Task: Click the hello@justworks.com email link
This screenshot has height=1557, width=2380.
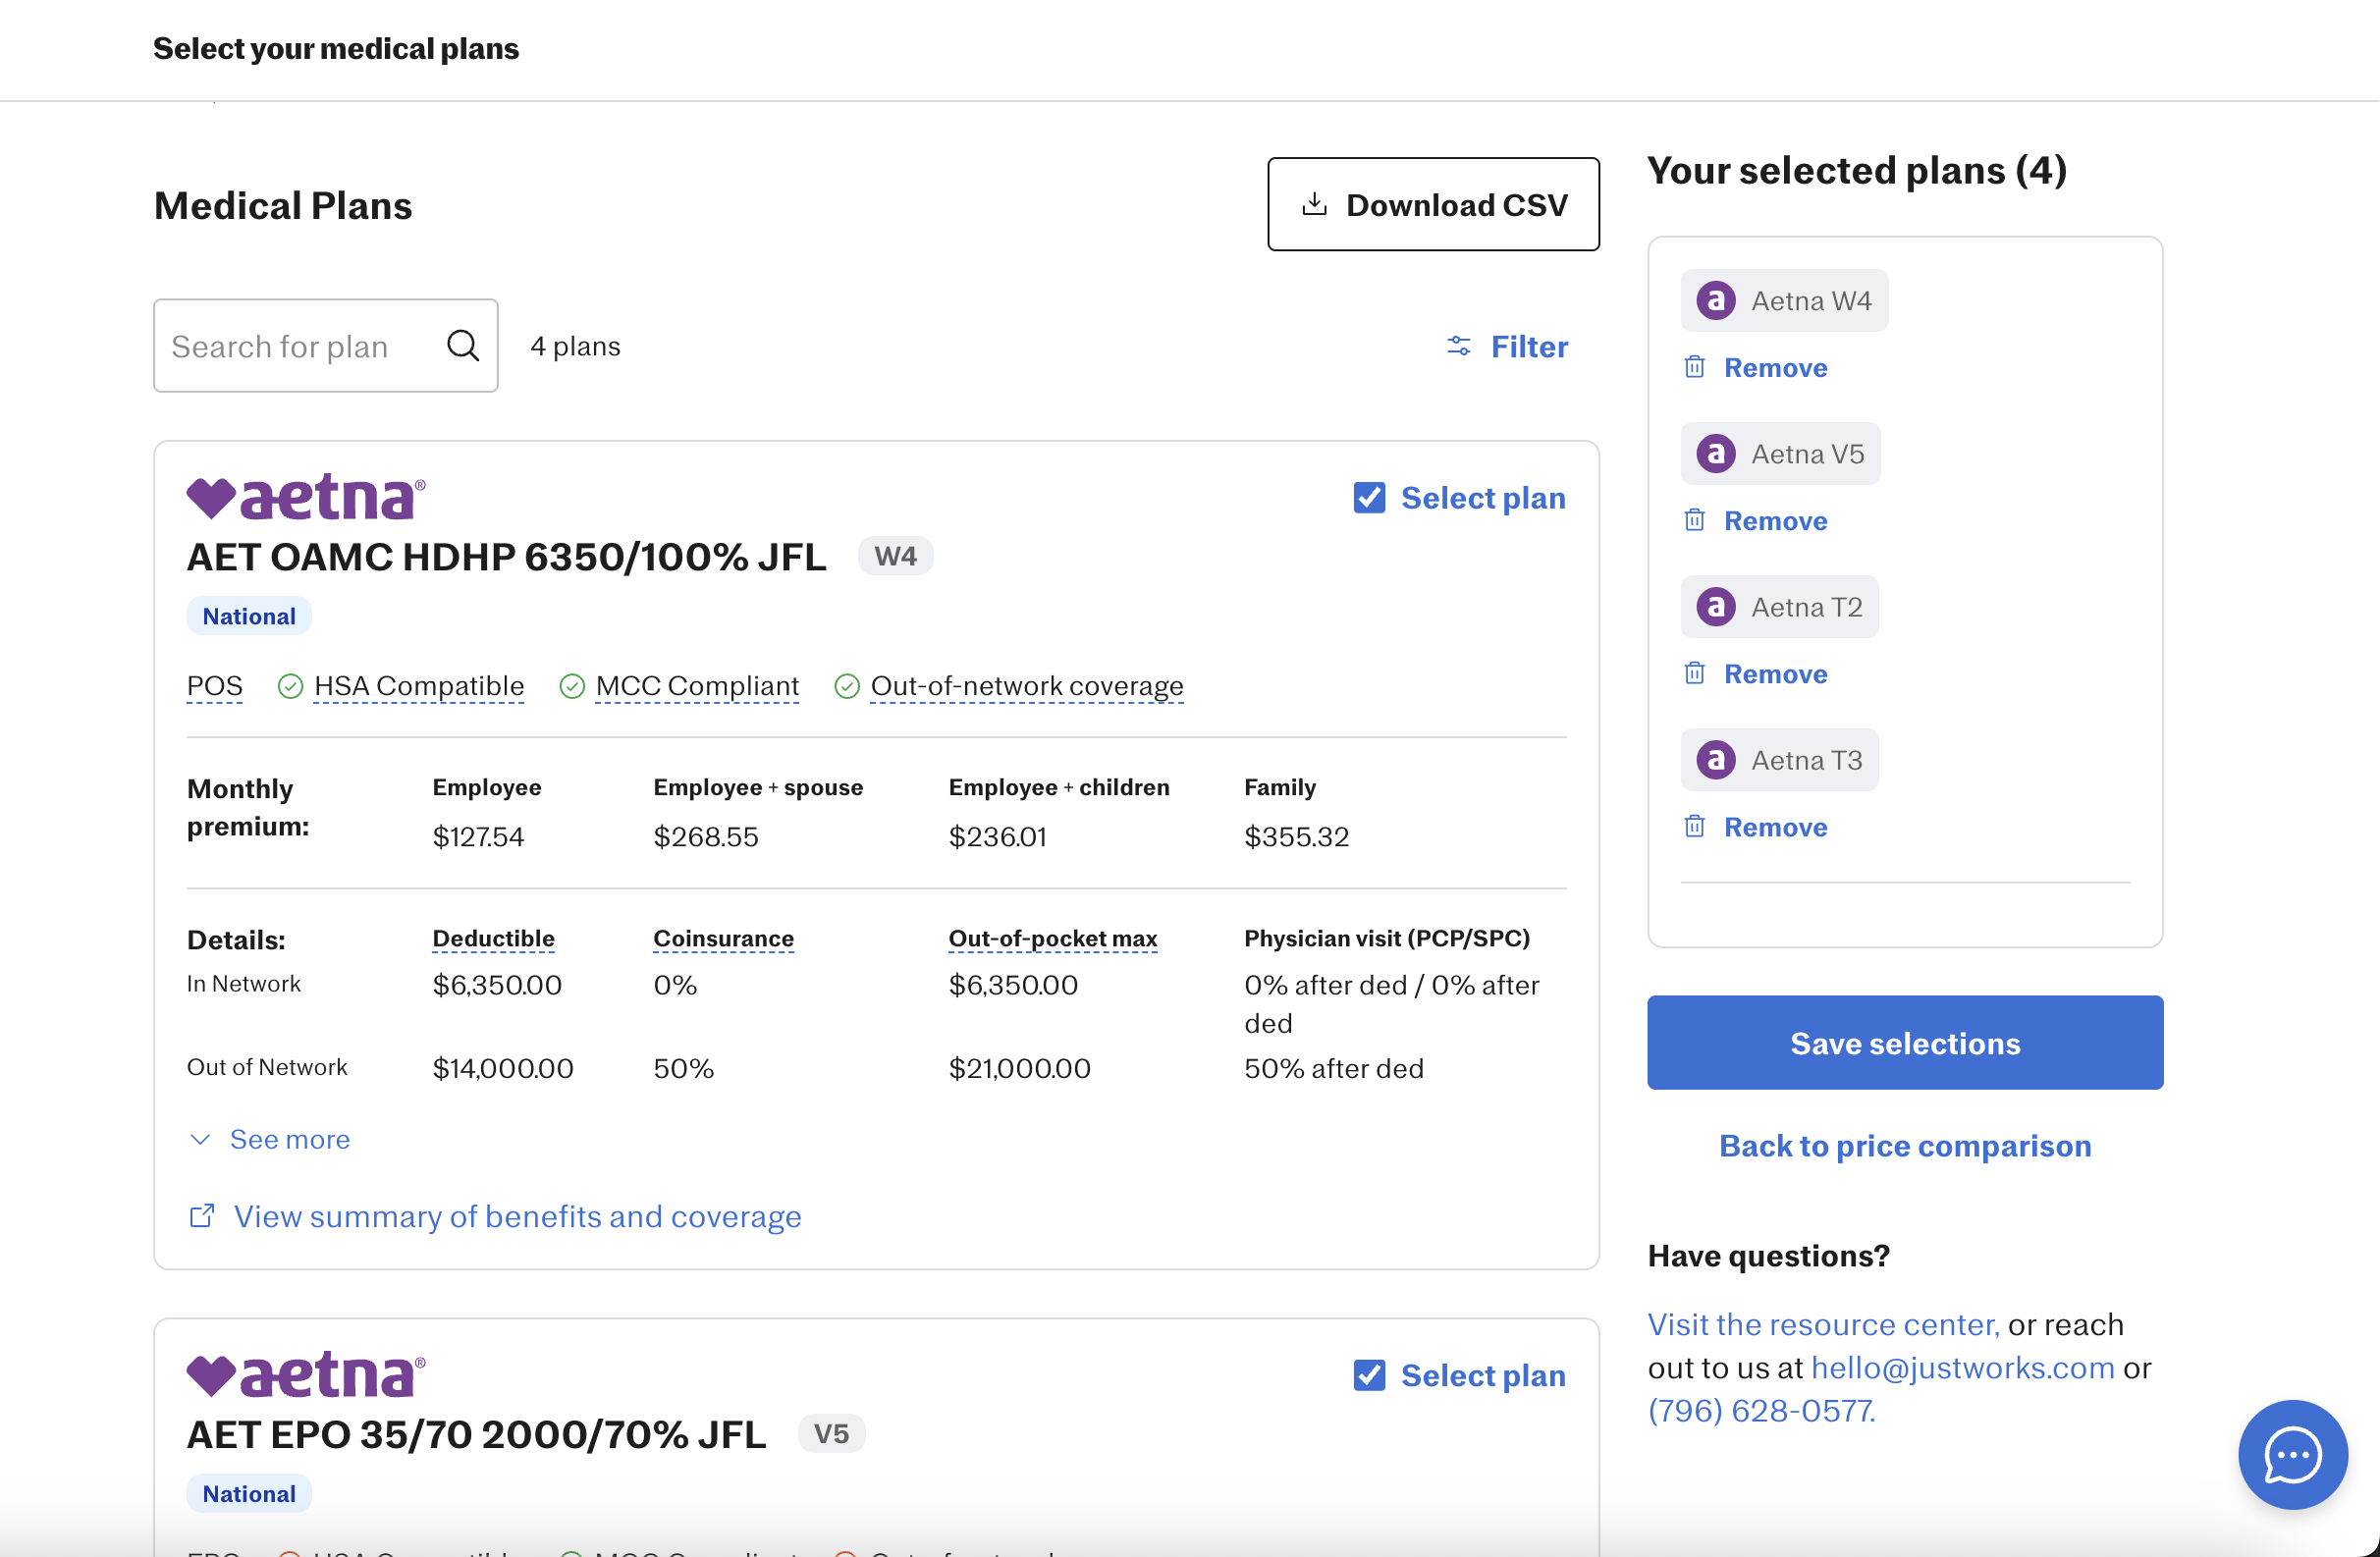Action: tap(1962, 1366)
